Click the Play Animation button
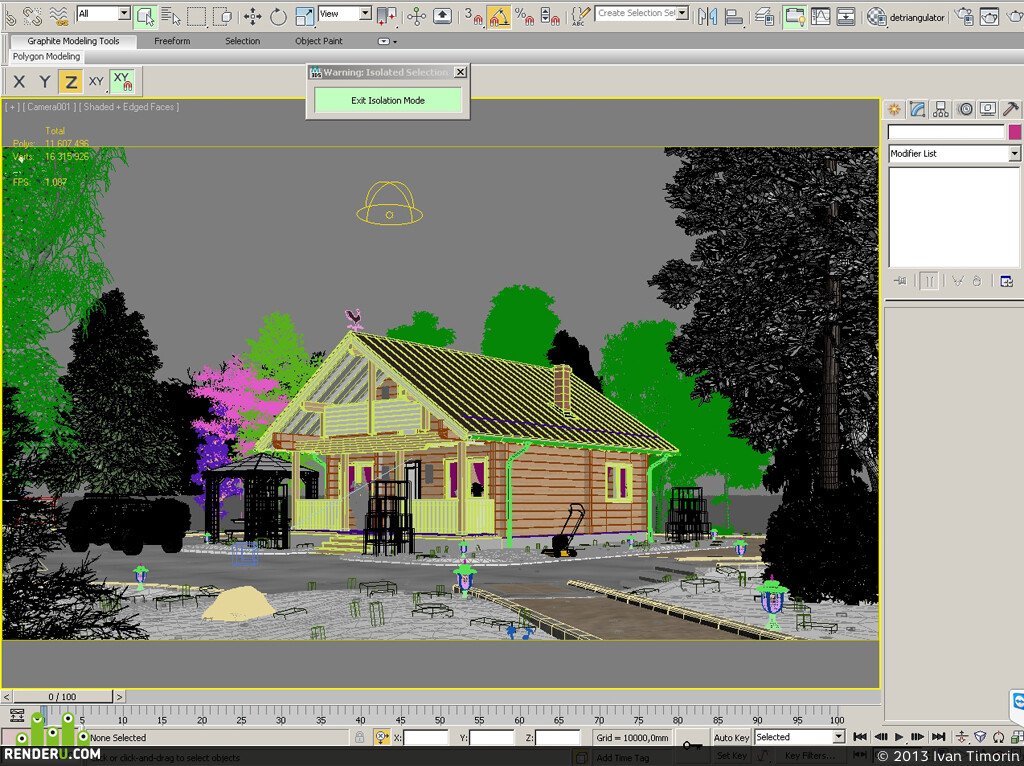The image size is (1024, 766). tap(899, 737)
